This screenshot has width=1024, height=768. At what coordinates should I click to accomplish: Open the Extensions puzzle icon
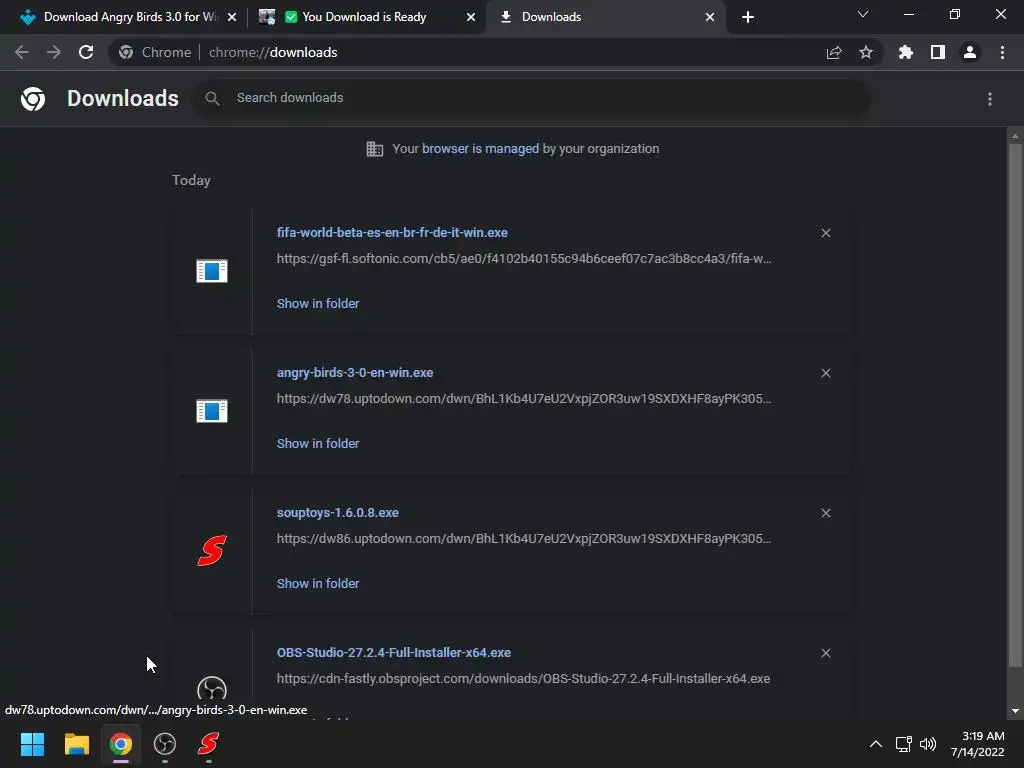coord(906,52)
